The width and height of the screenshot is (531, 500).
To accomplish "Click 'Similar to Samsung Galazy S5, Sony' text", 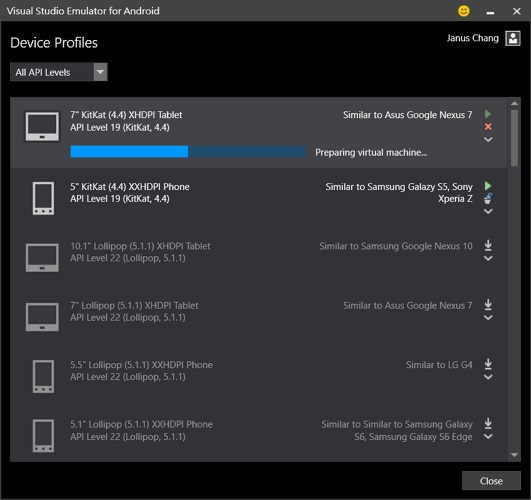I will (399, 187).
